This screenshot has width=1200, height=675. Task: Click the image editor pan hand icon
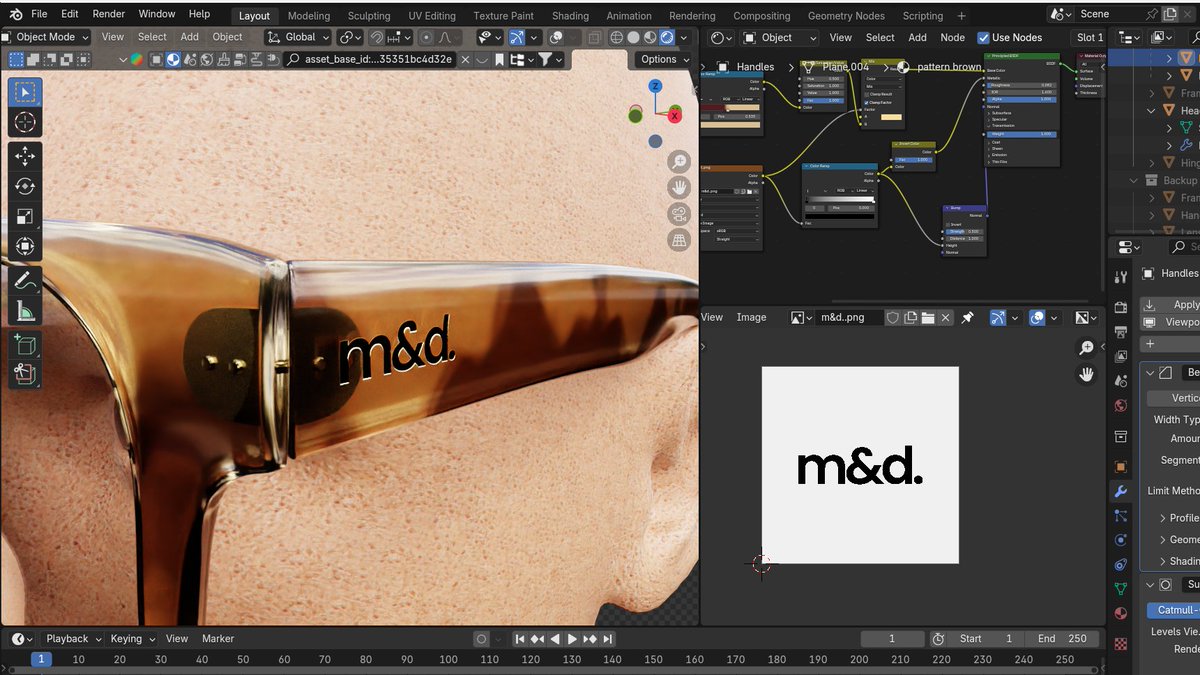[1087, 375]
